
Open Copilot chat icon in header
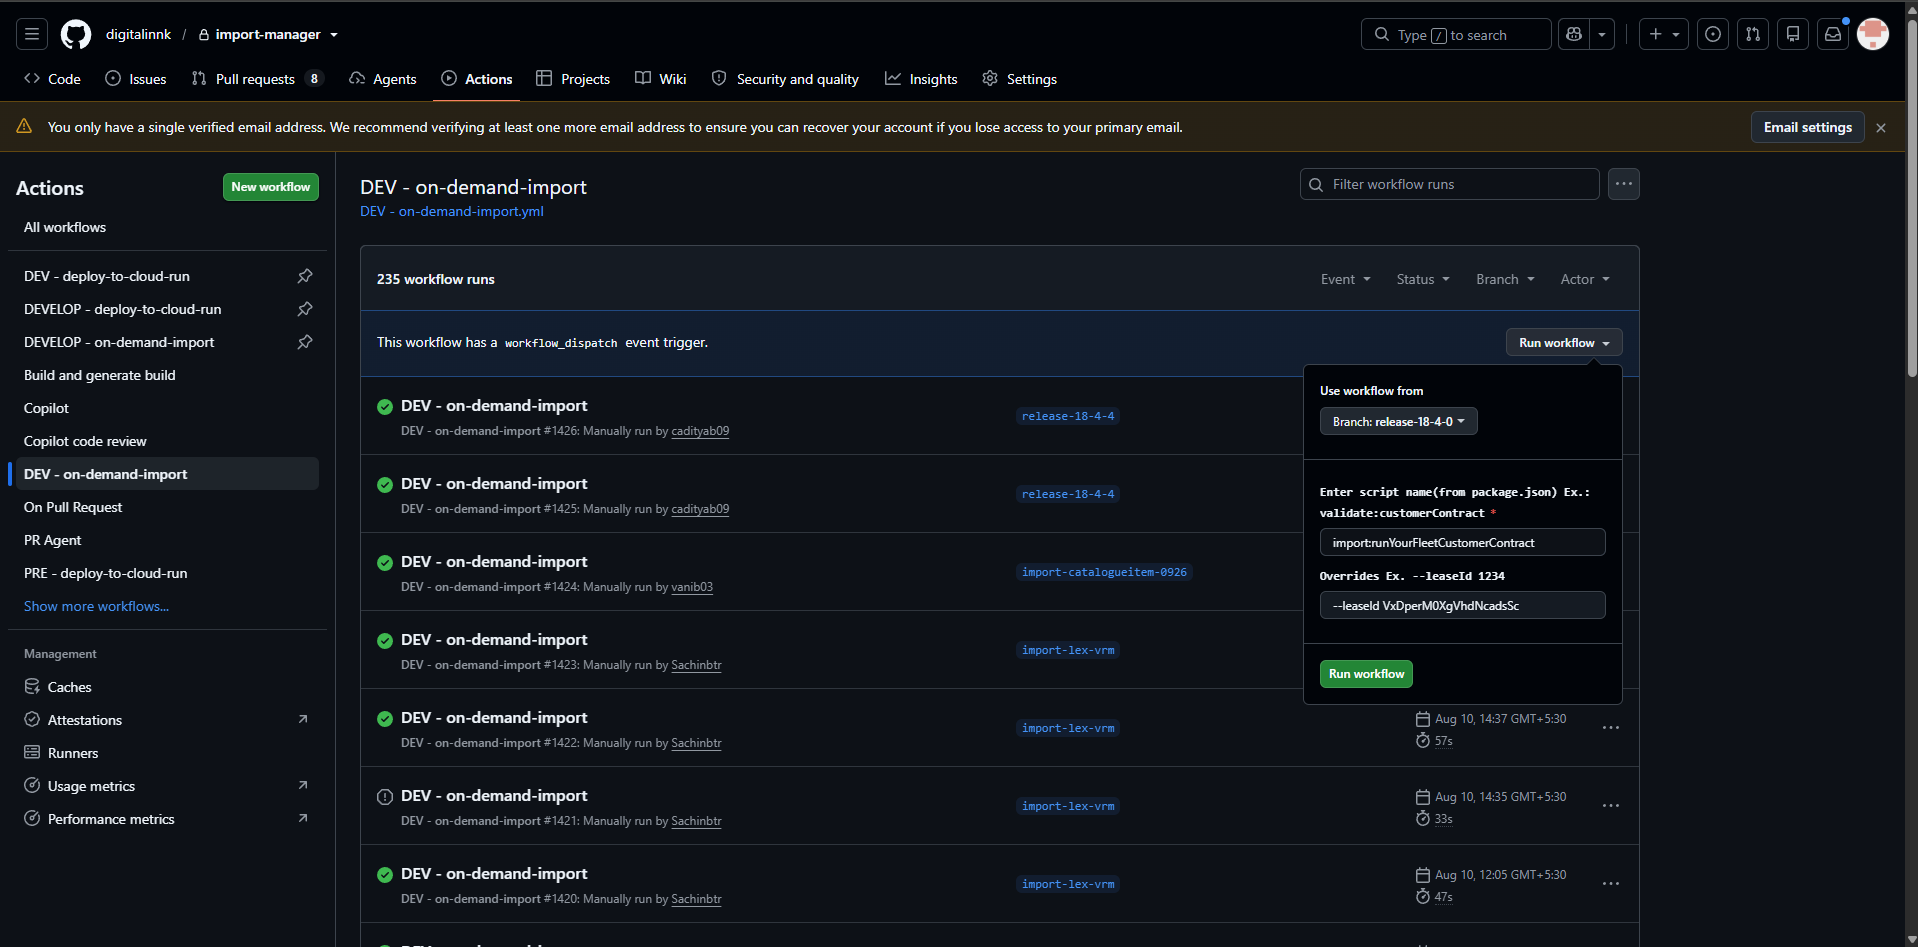click(x=1574, y=34)
